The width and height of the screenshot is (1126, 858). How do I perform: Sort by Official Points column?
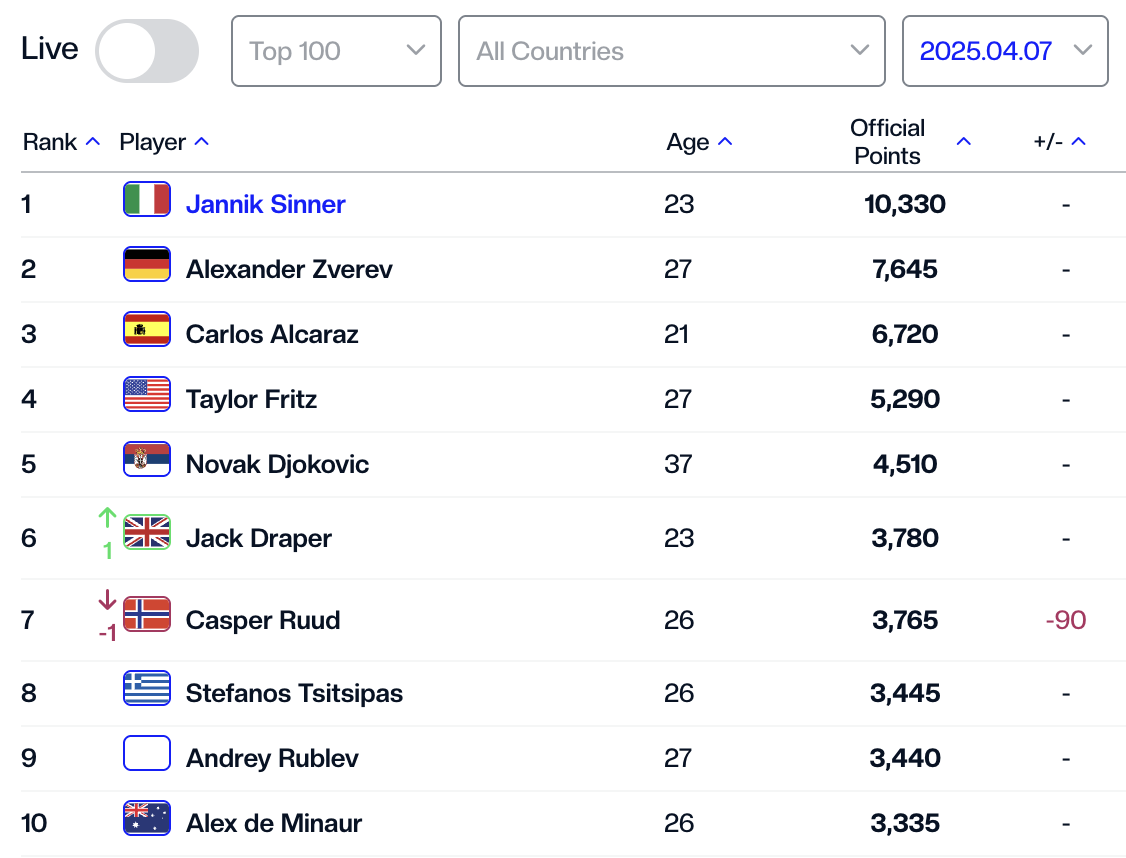(908, 142)
